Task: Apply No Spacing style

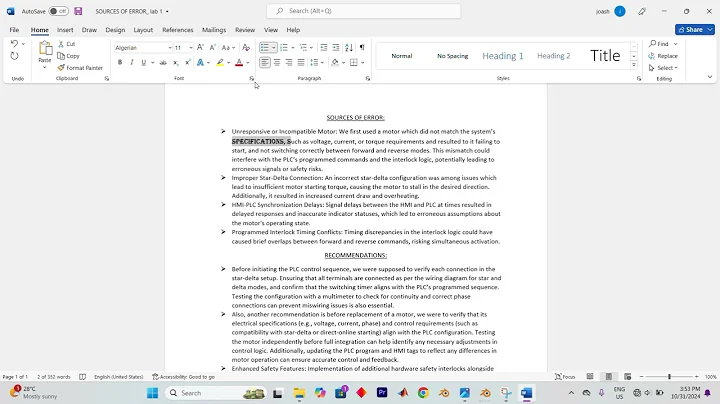Action: (452, 56)
